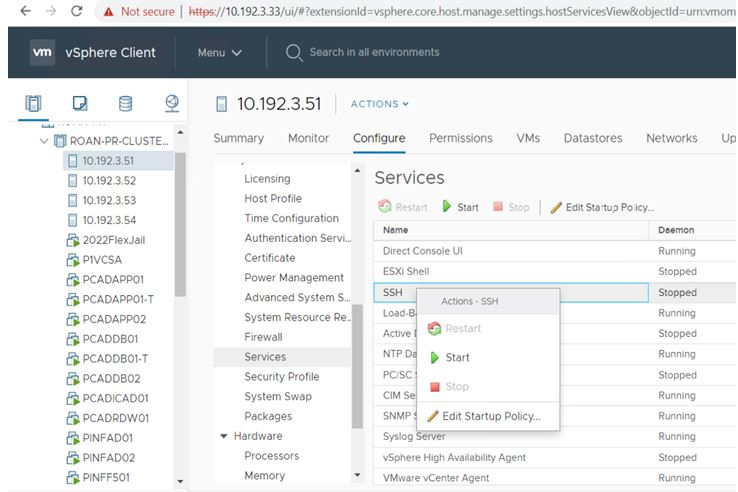Click the VM icon next to 2022FlexJail

click(x=72, y=240)
